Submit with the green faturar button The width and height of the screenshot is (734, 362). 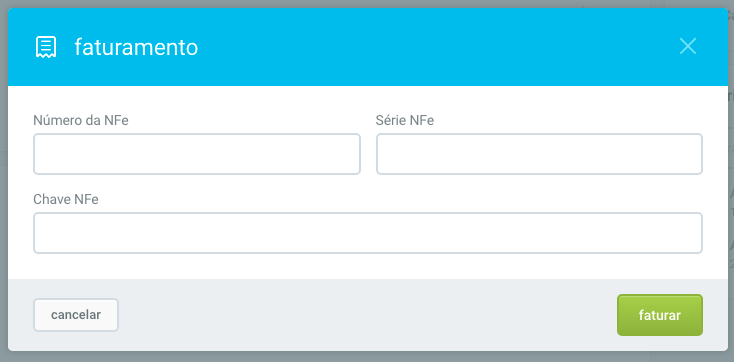[660, 315]
